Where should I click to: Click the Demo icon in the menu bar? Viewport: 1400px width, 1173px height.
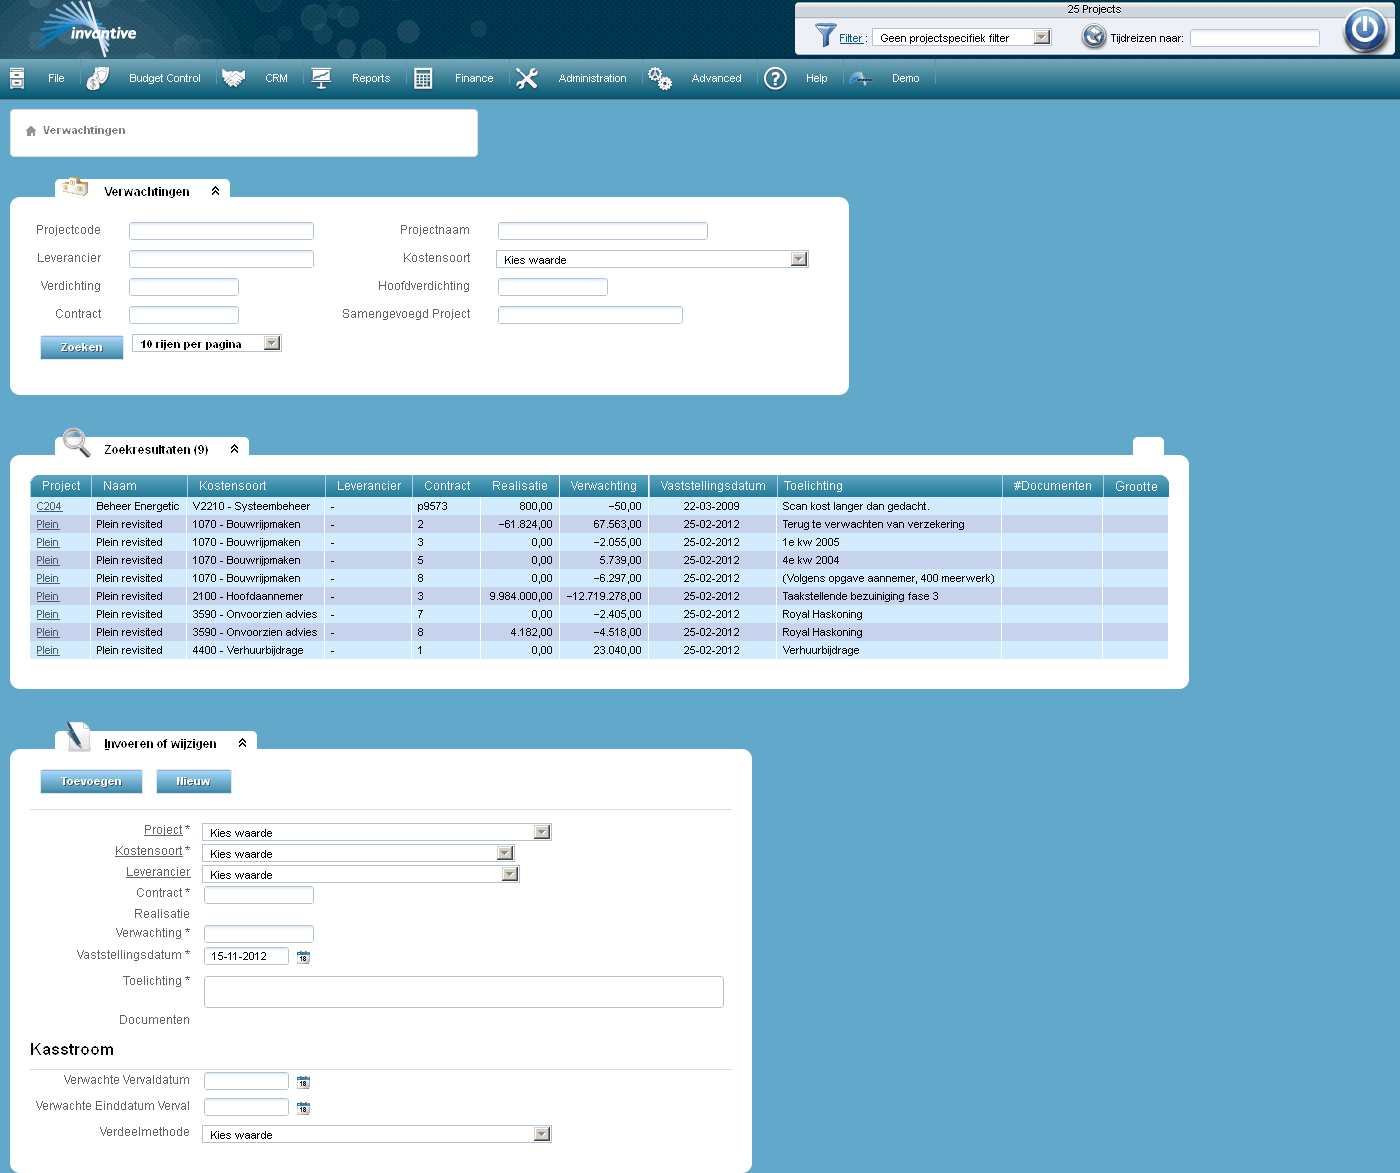point(861,78)
